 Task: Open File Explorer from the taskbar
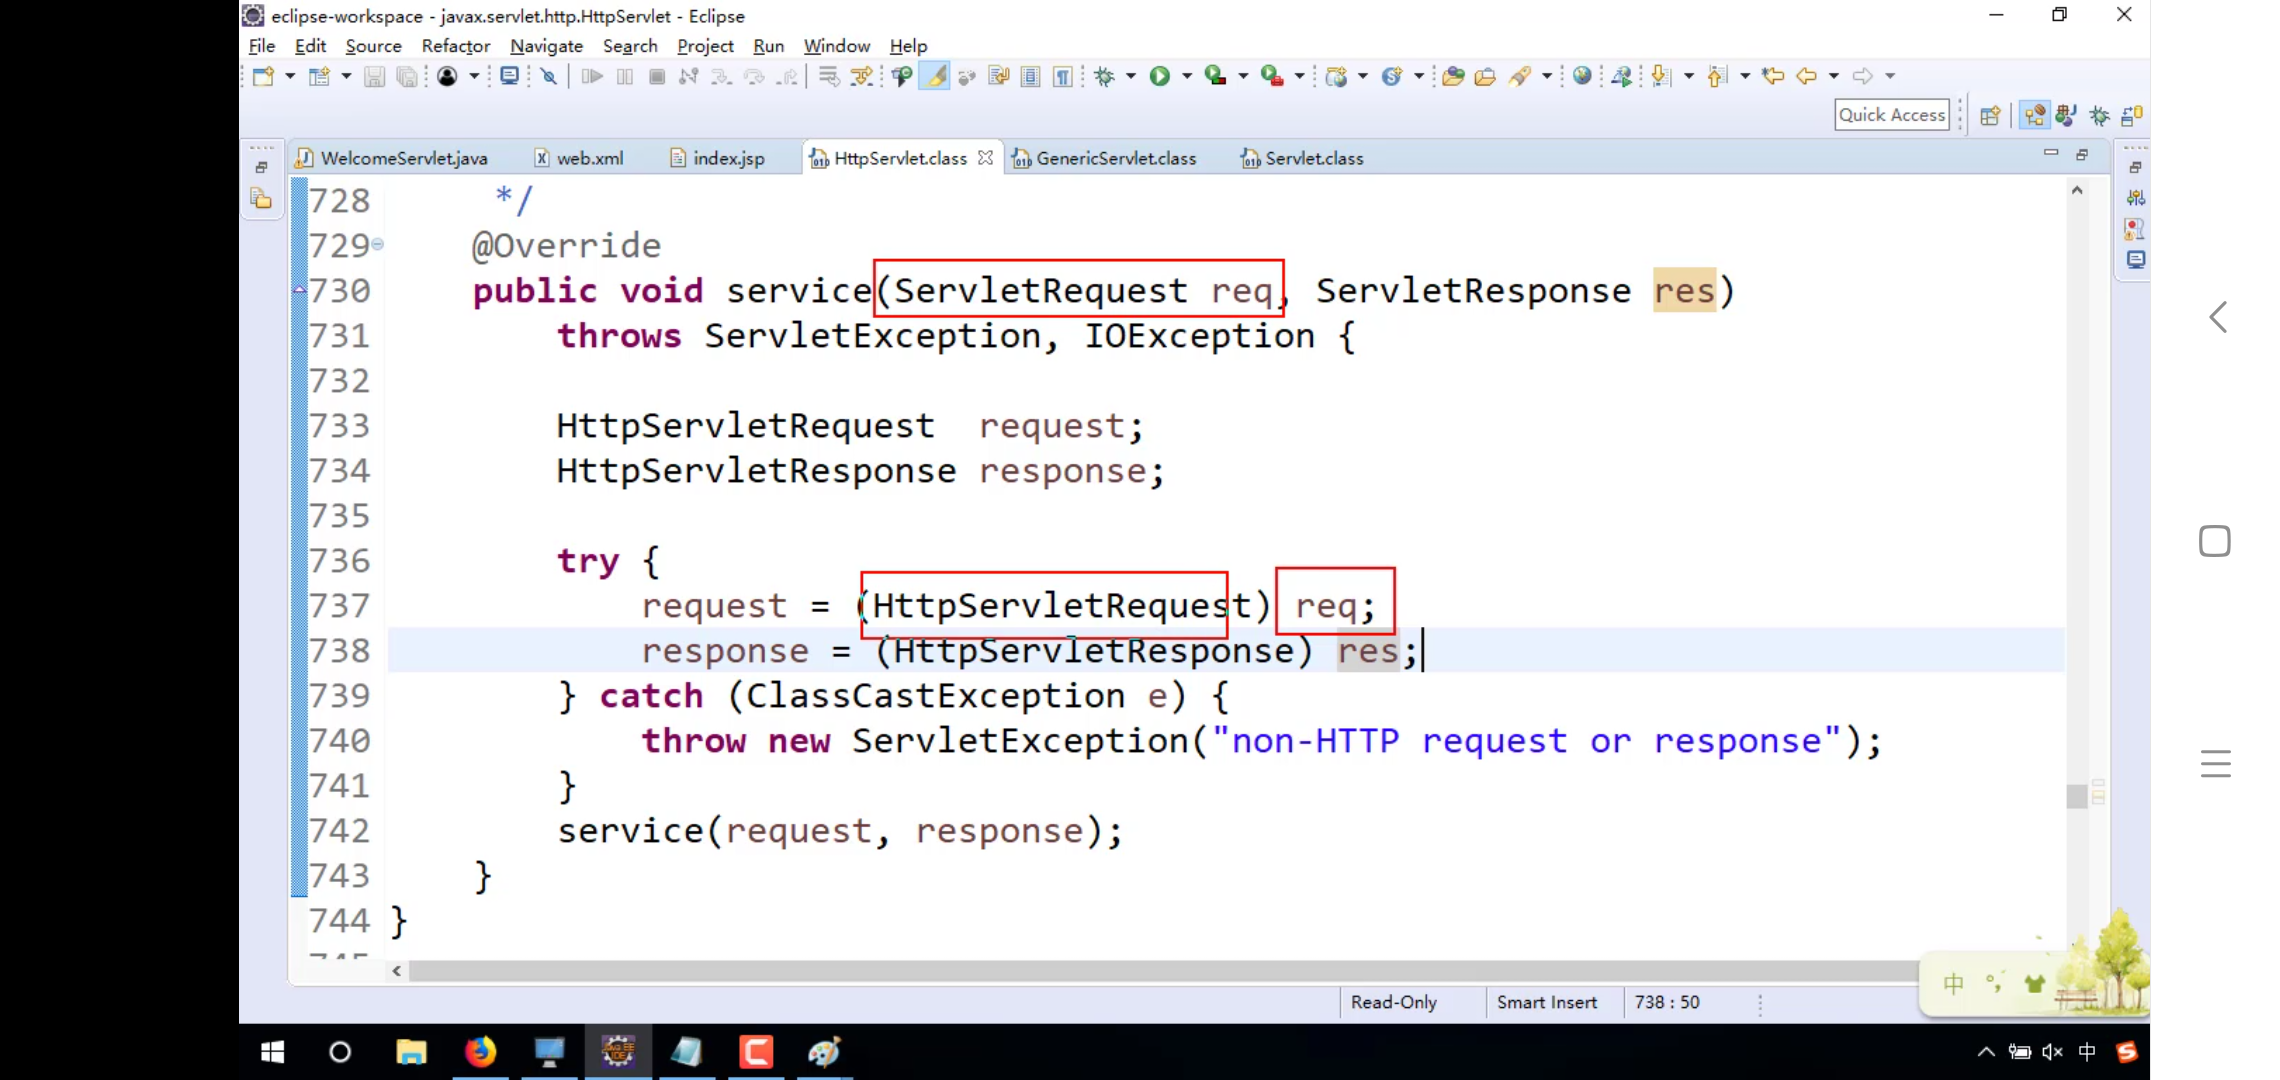click(411, 1052)
